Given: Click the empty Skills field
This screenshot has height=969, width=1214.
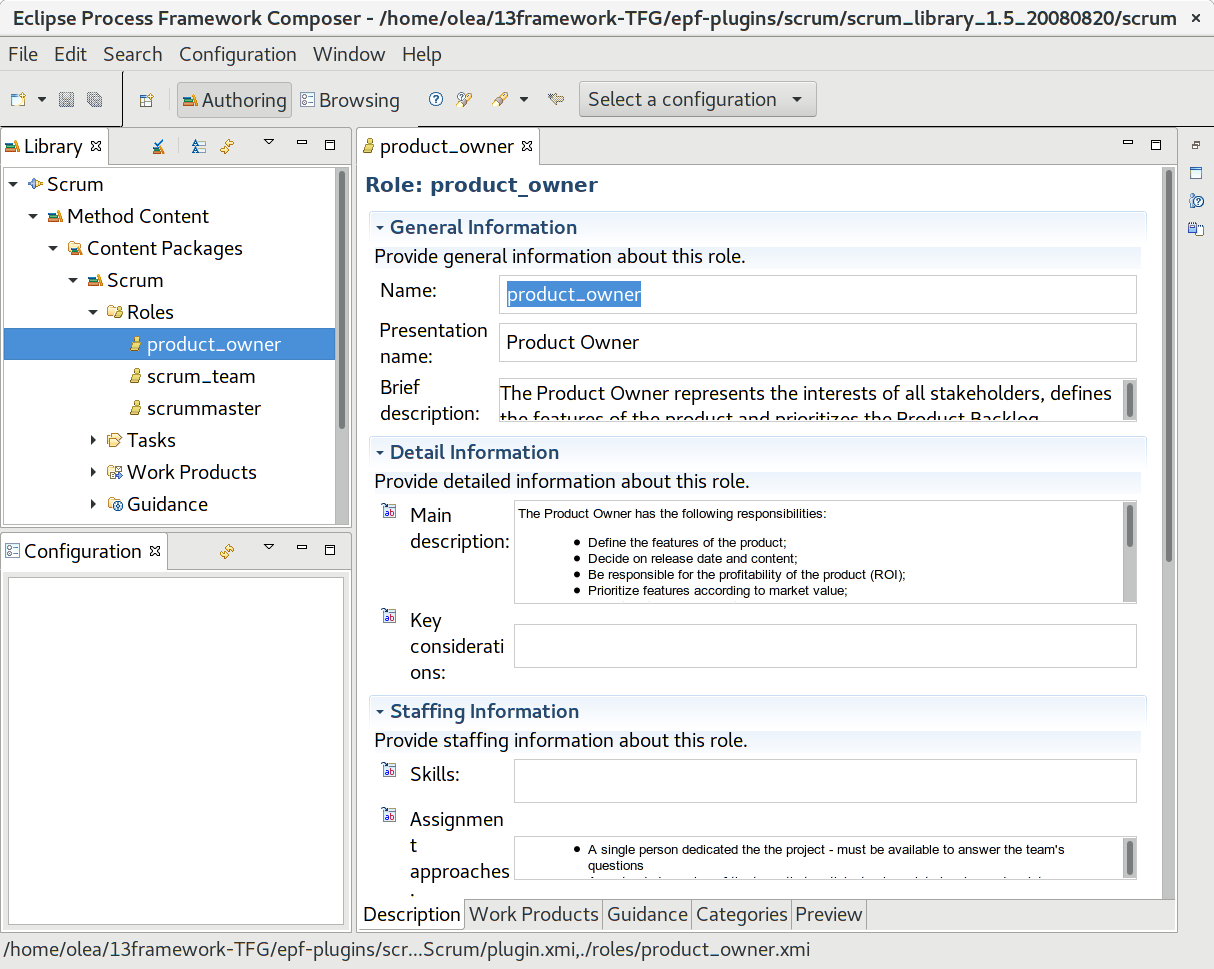Looking at the screenshot, I should click(825, 781).
